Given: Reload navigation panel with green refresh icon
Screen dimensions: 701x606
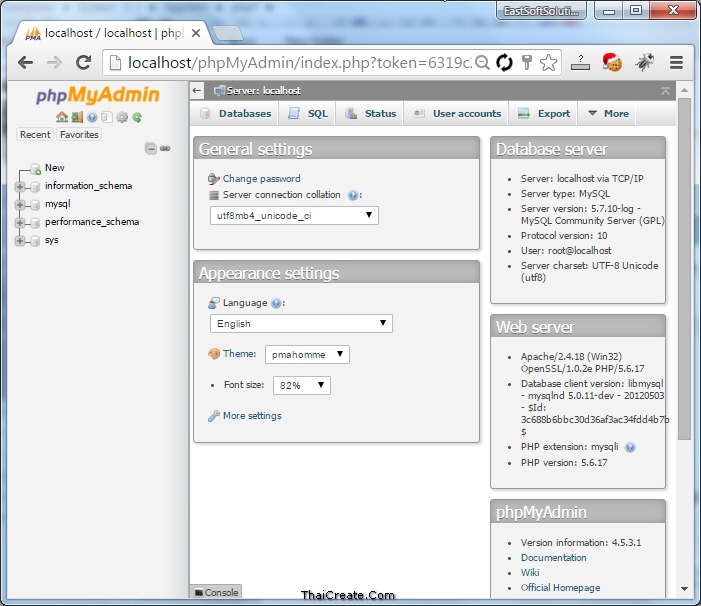Looking at the screenshot, I should point(137,117).
